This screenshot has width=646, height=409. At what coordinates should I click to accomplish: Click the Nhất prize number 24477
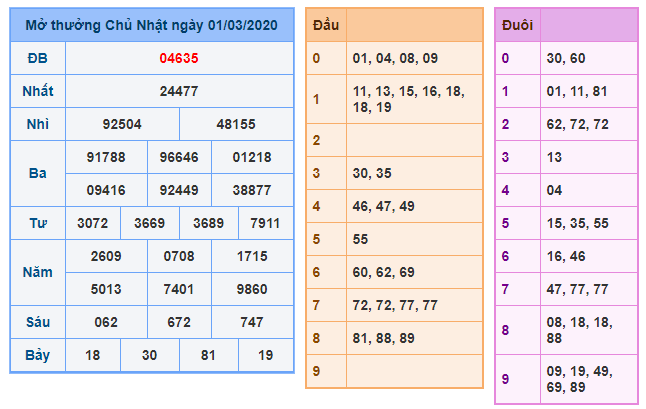(179, 91)
